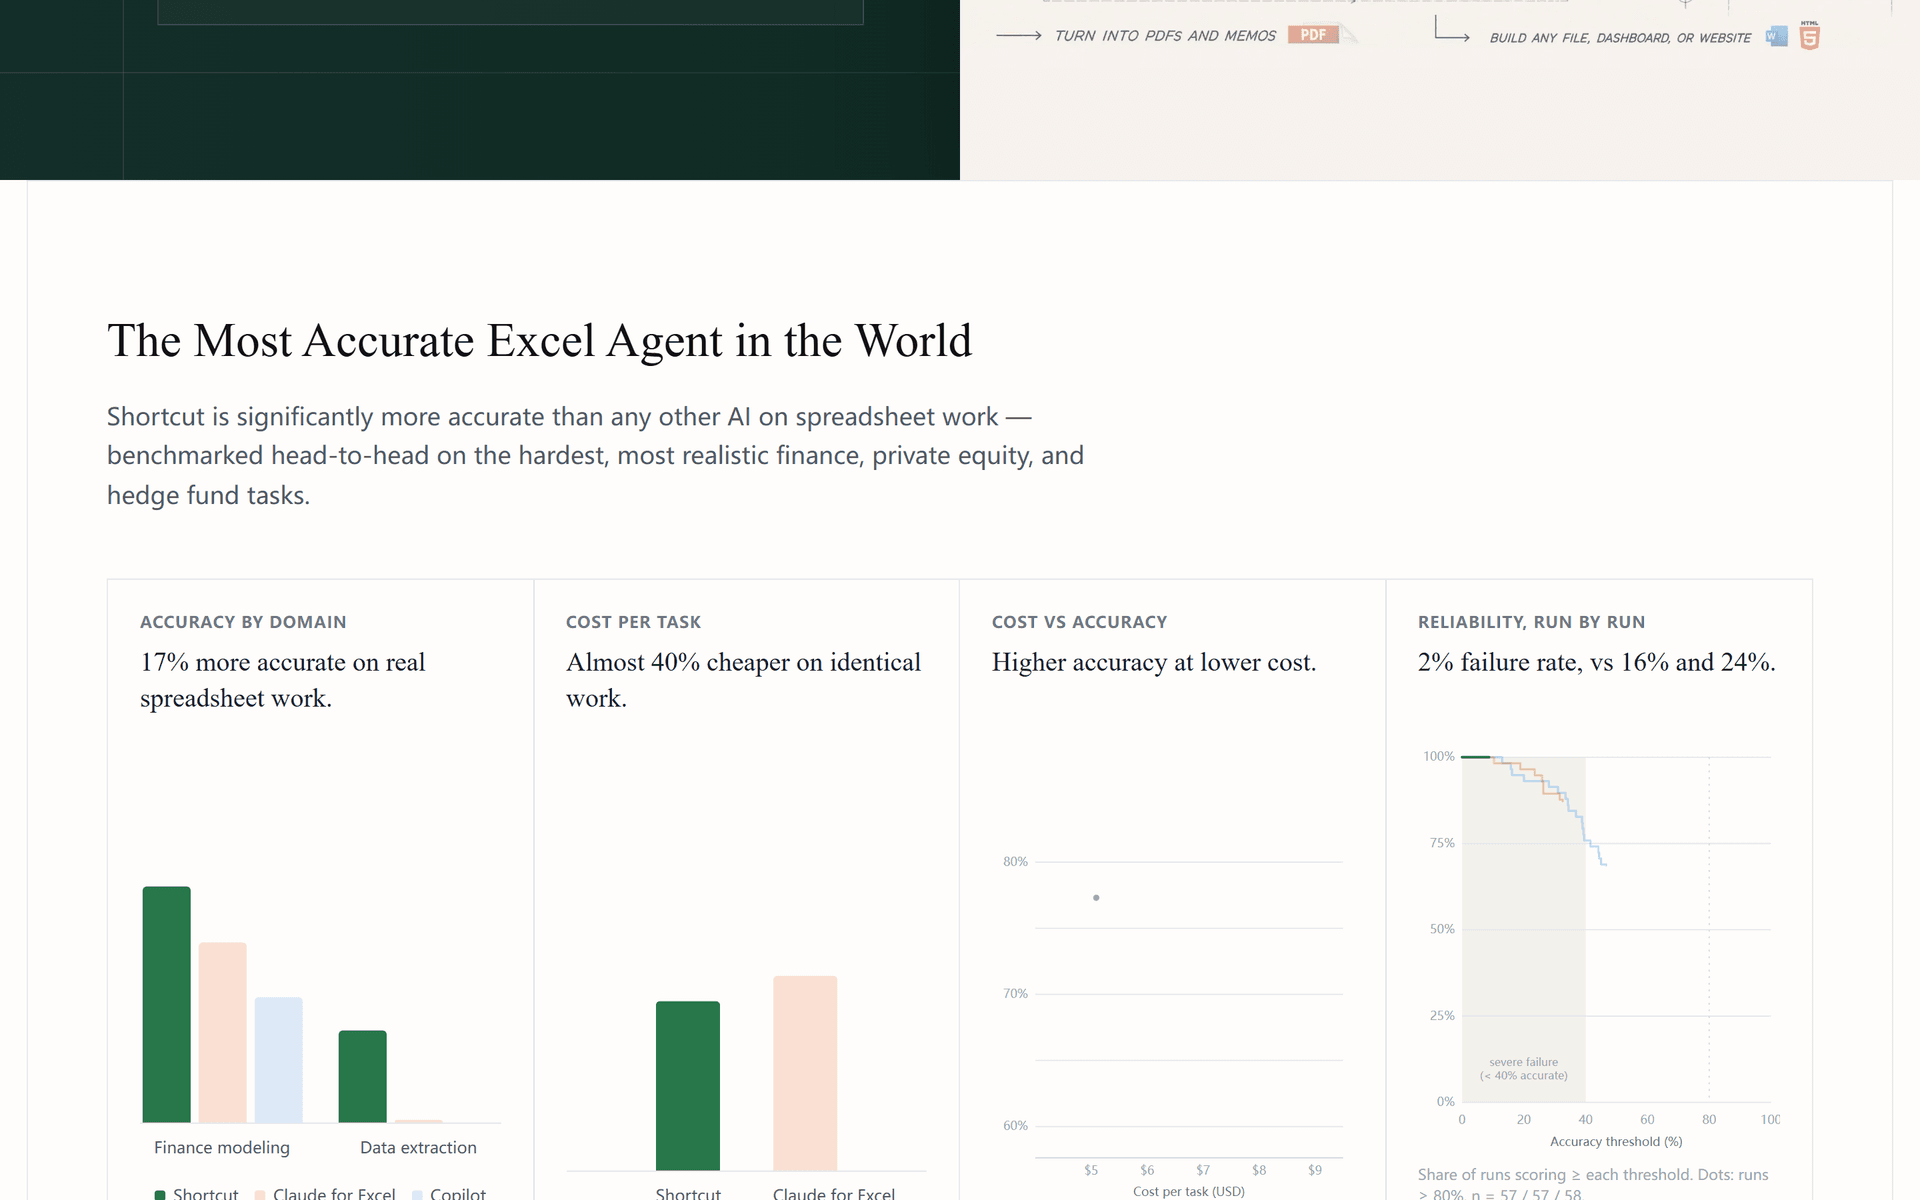Click the Word document icon
This screenshot has height=1200, width=1920.
1776,36
